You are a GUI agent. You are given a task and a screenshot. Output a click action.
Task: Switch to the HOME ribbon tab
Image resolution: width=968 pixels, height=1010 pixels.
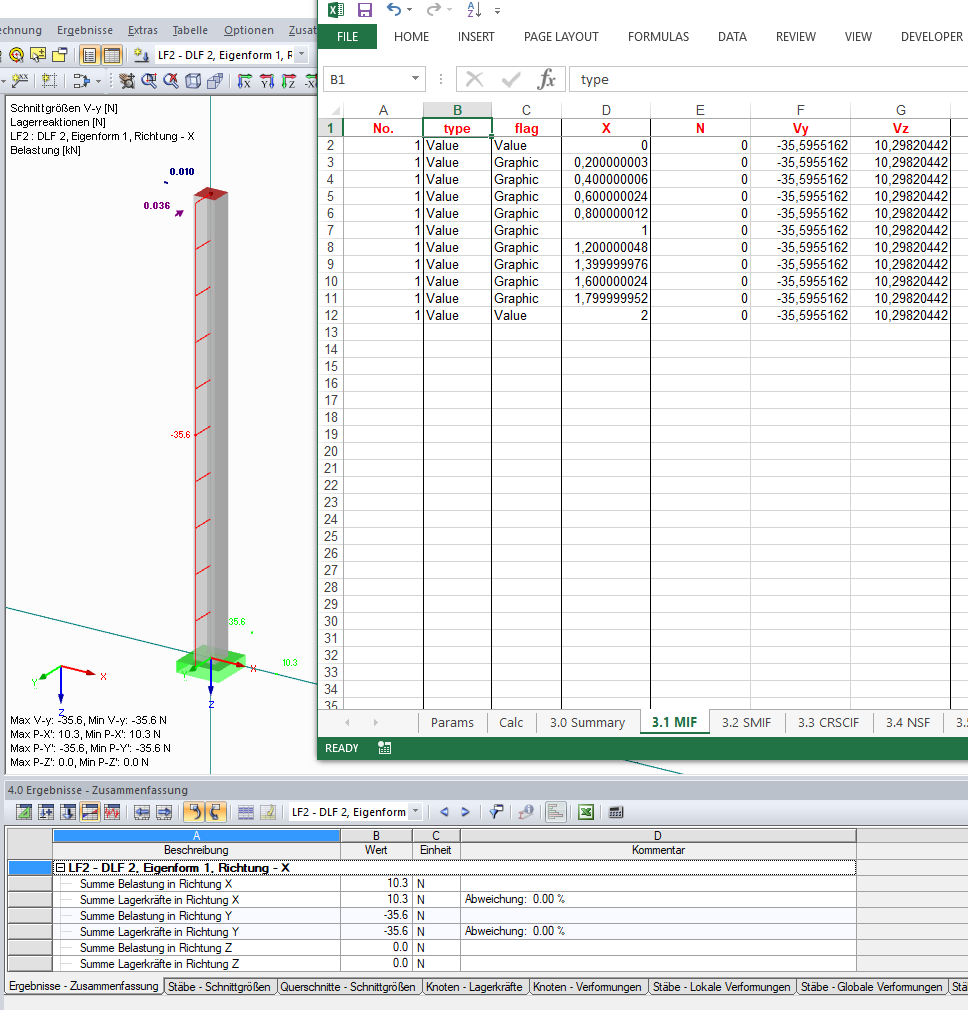click(x=412, y=37)
